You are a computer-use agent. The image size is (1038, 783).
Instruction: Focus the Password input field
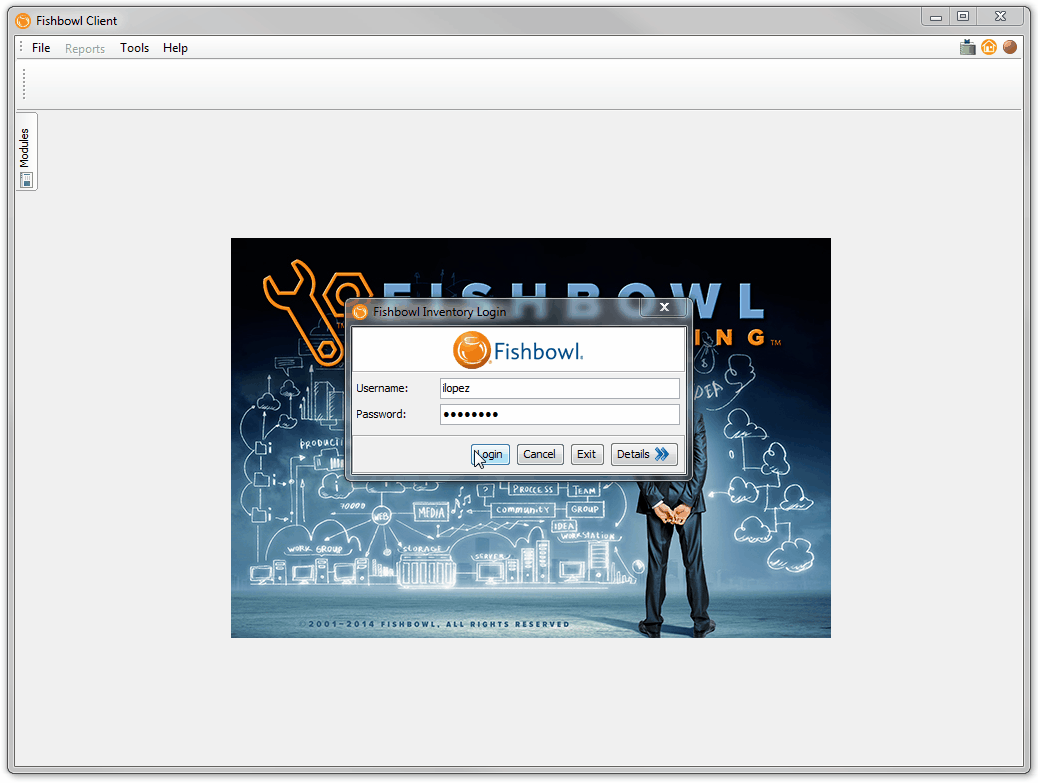[x=559, y=414]
